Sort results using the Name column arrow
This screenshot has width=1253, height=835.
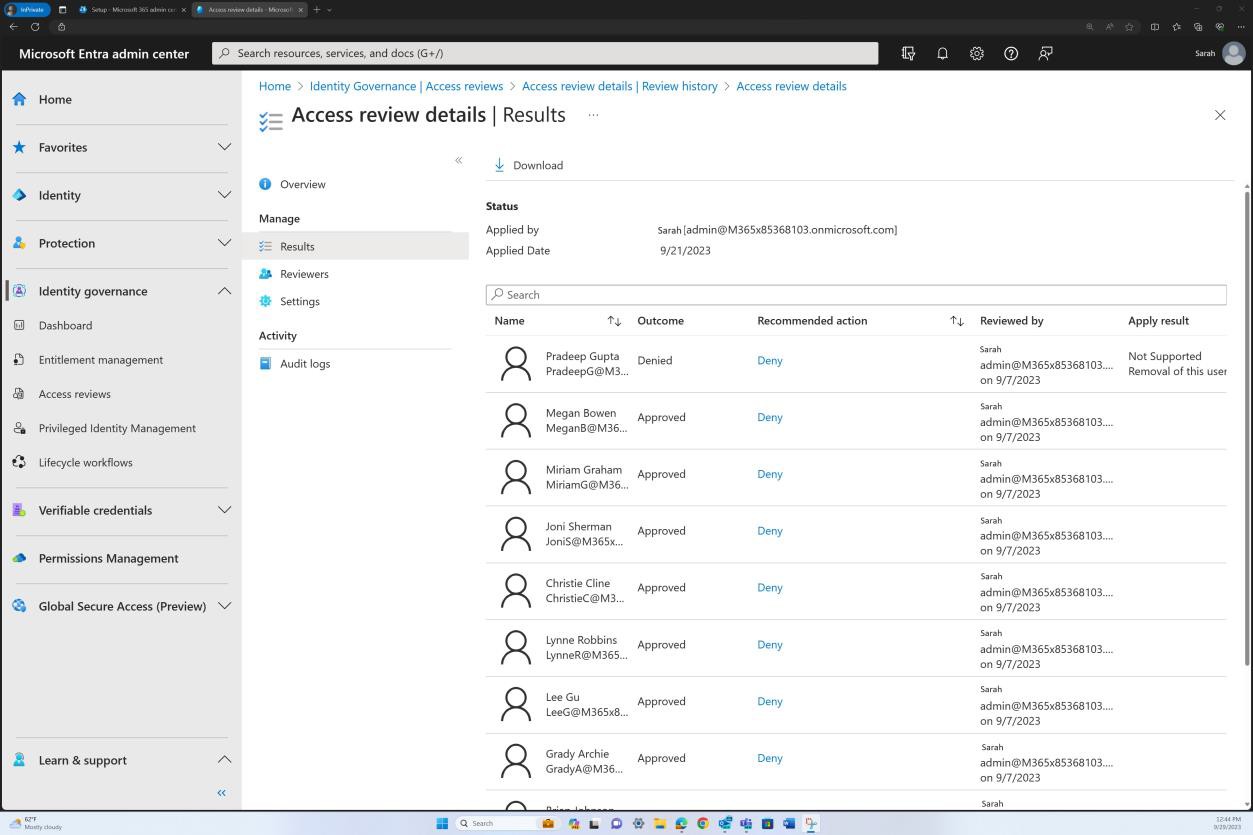pos(613,320)
